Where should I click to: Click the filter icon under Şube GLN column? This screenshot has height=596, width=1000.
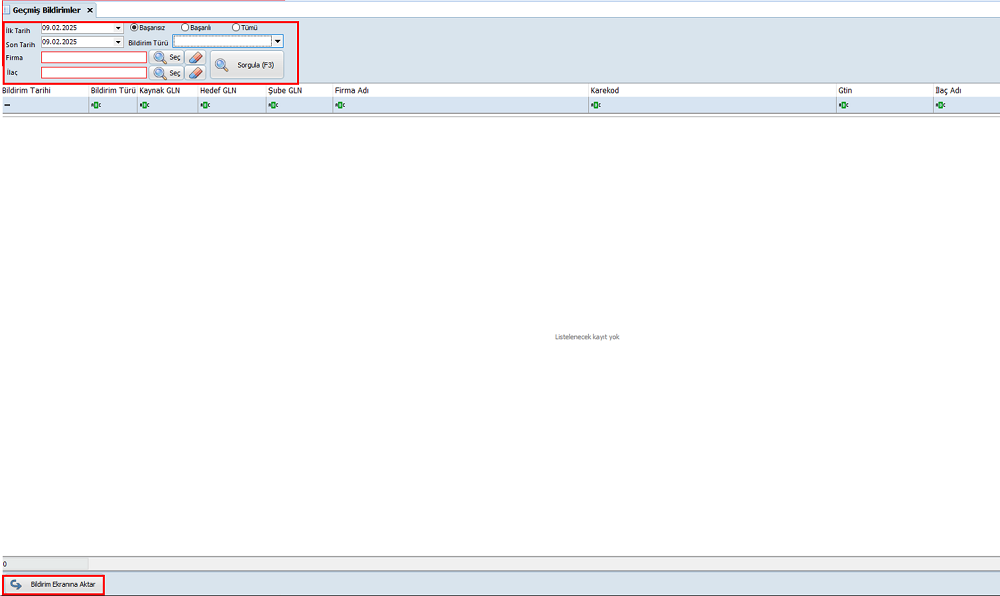273,105
